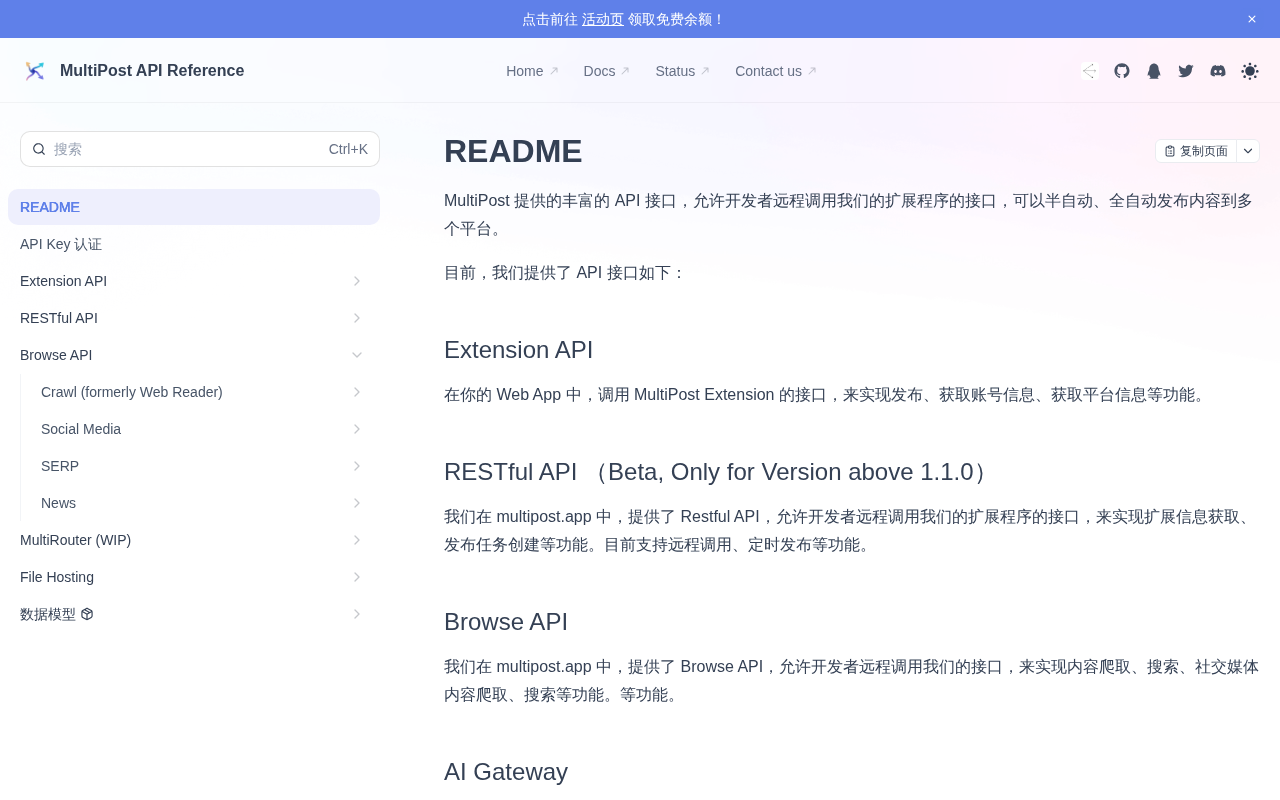Expand the SERP chevron
This screenshot has height=800, width=1280.
(x=357, y=466)
